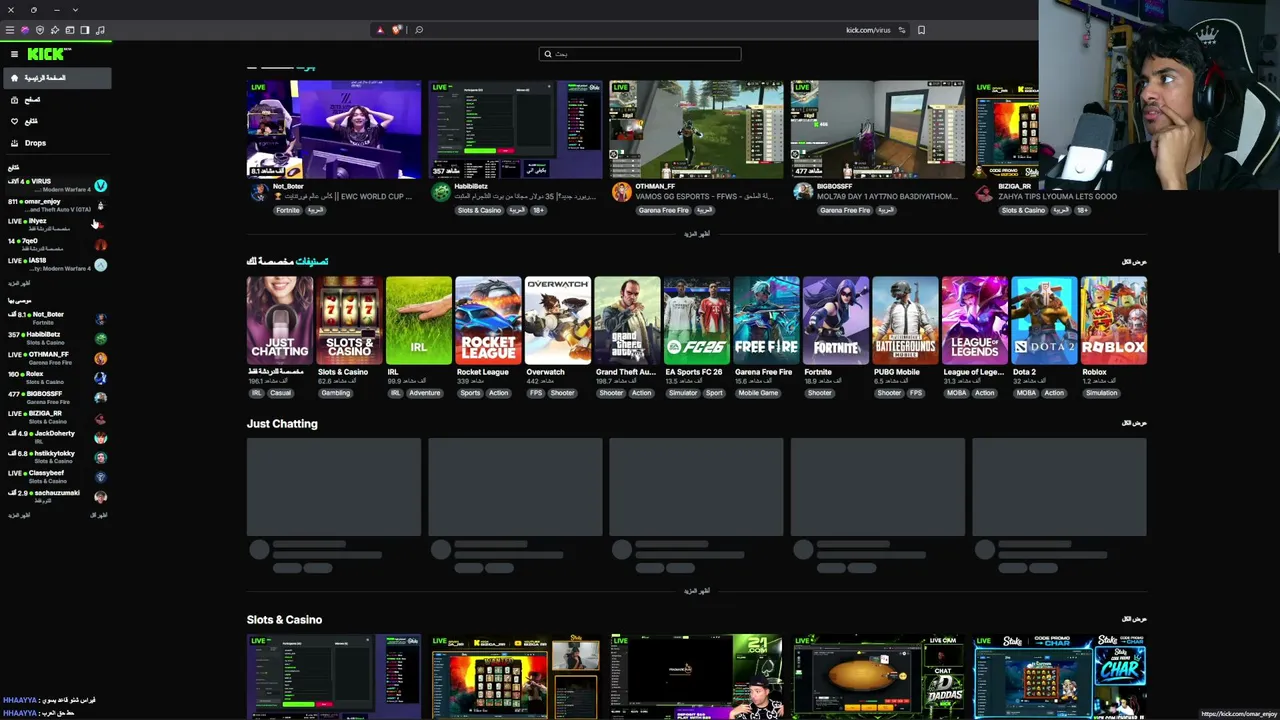Image resolution: width=1280 pixels, height=720 pixels.
Task: Open OTHMAN_FF live stream thumbnail
Action: (696, 130)
